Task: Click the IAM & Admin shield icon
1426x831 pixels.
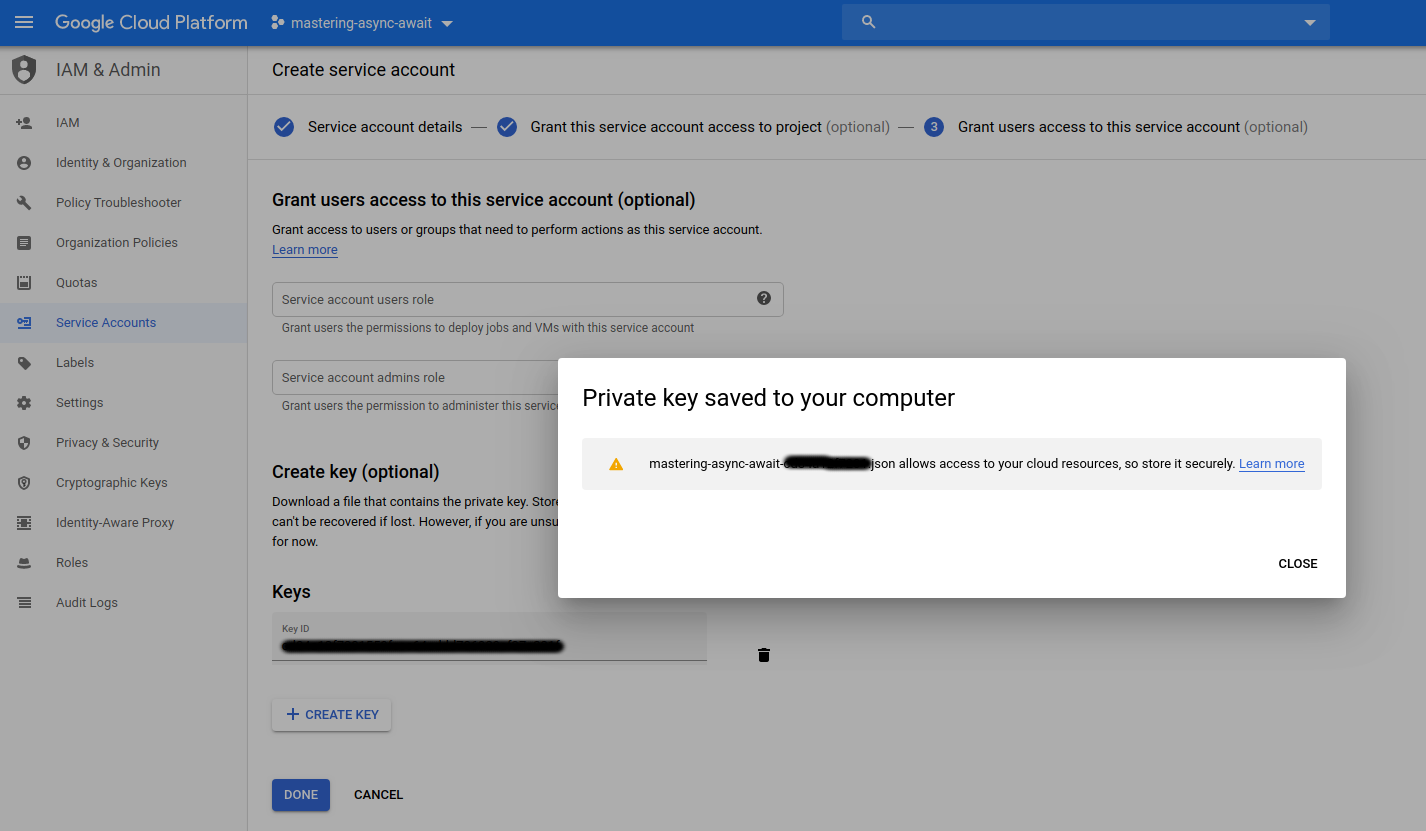Action: point(24,70)
